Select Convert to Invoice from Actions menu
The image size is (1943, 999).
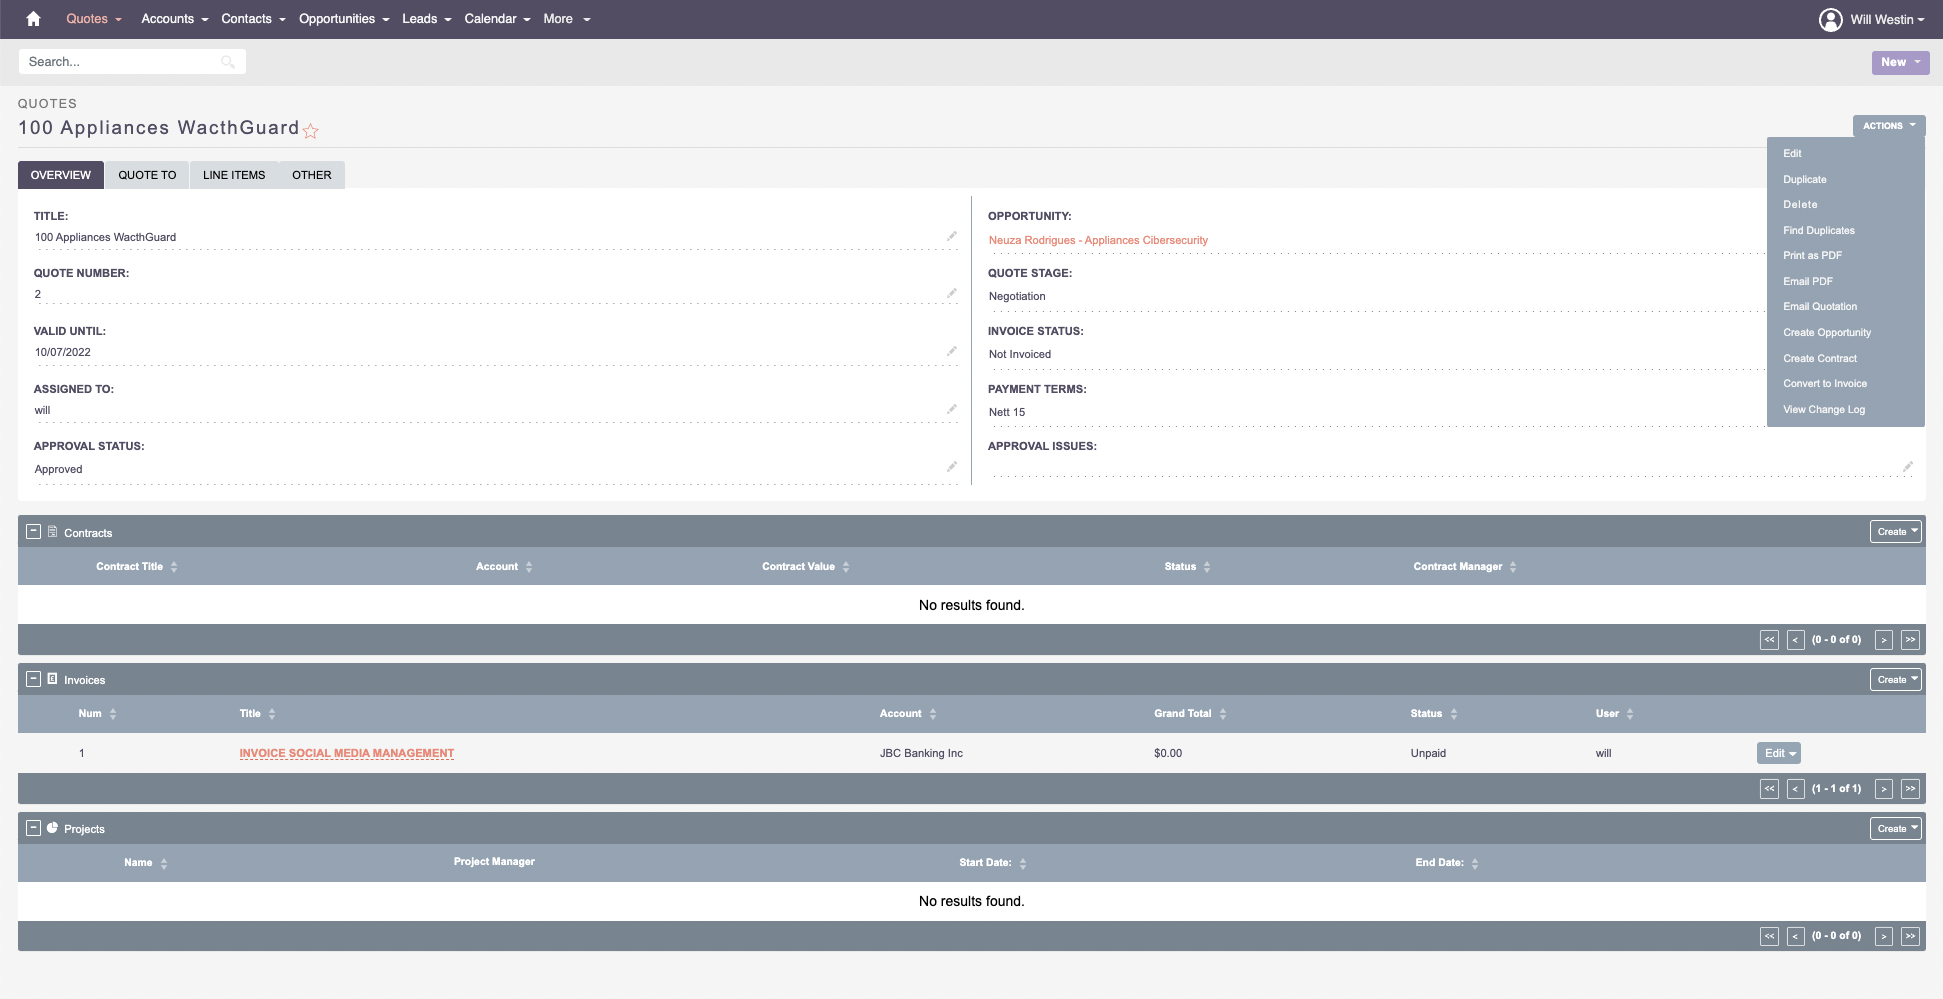[x=1825, y=384]
